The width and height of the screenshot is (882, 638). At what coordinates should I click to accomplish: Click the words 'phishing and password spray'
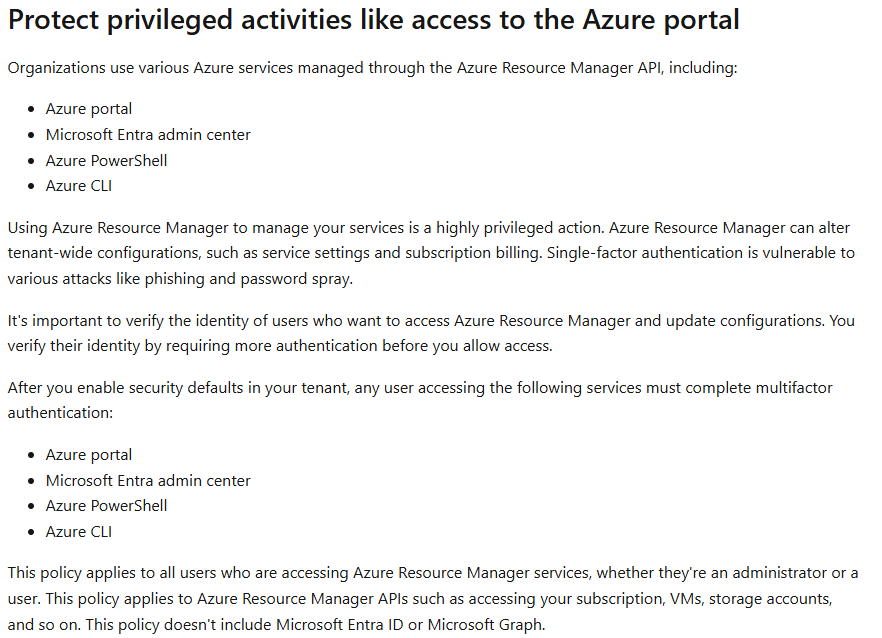coord(248,279)
